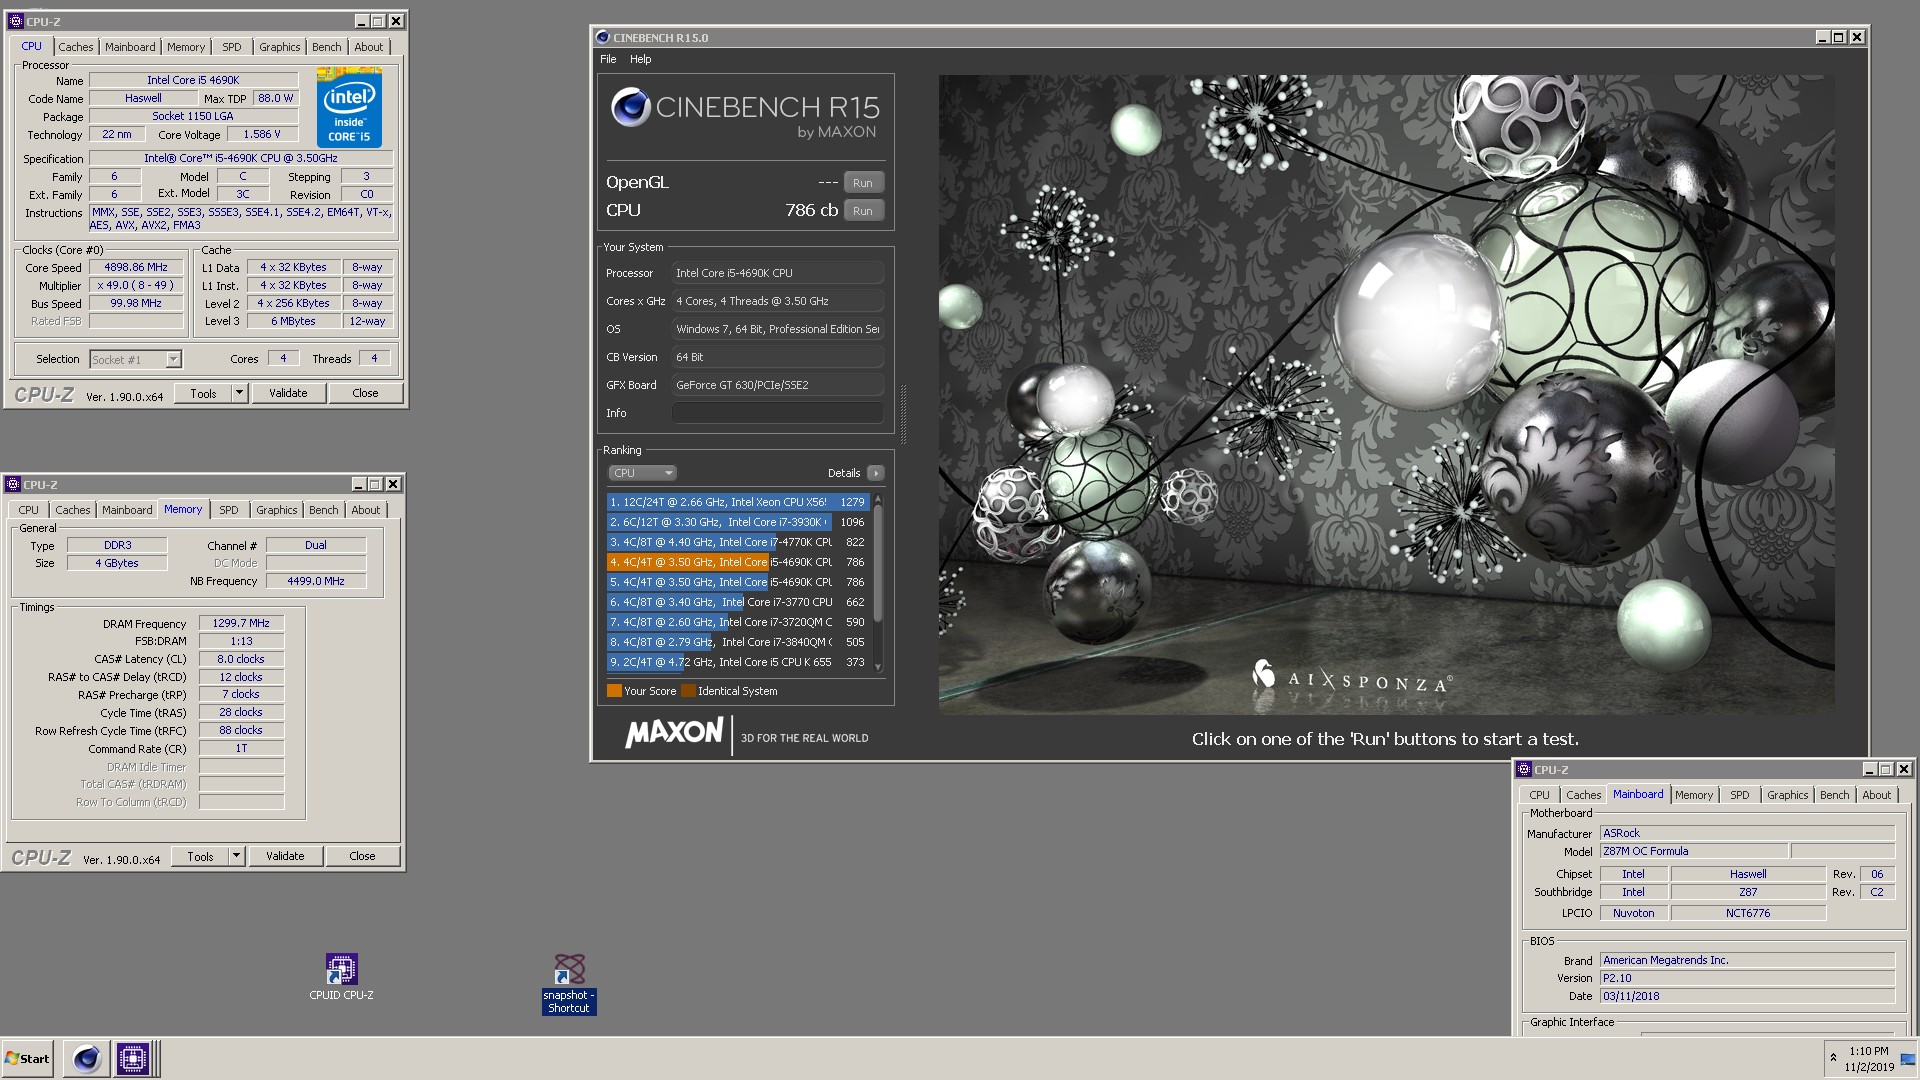The image size is (1920, 1080).
Task: Select ranking entry 3 i7-4770K 822
Action: [737, 542]
